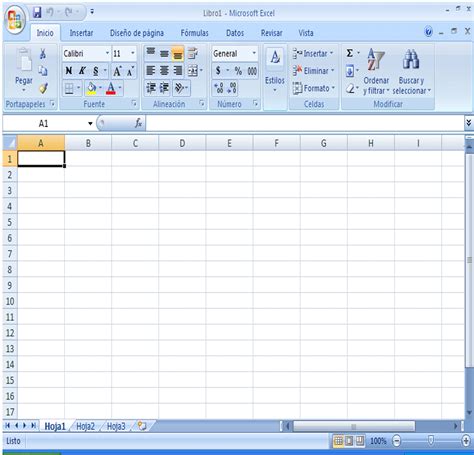Click the Clear eraser icon
The width and height of the screenshot is (474, 455).
click(x=350, y=89)
